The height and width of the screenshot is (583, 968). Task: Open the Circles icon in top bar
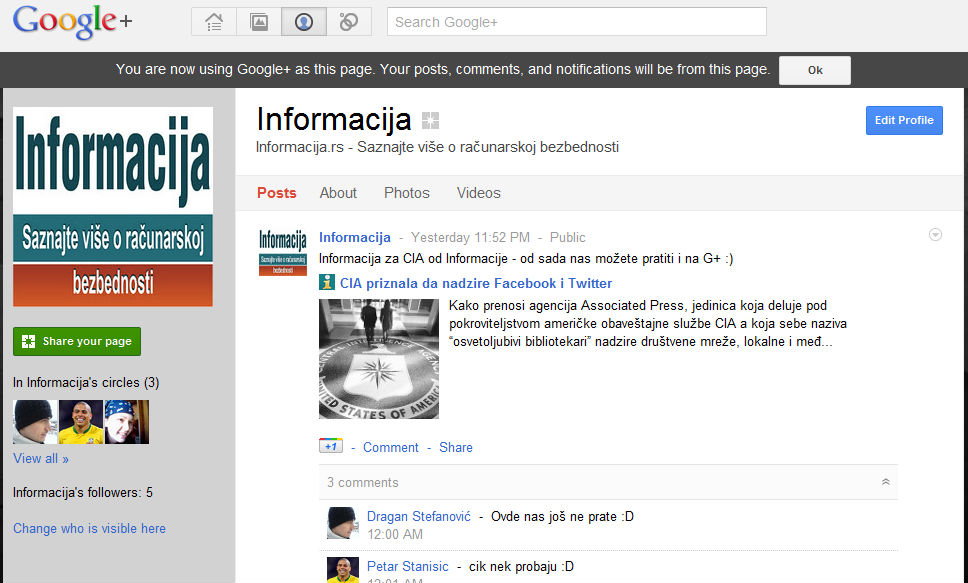(349, 22)
